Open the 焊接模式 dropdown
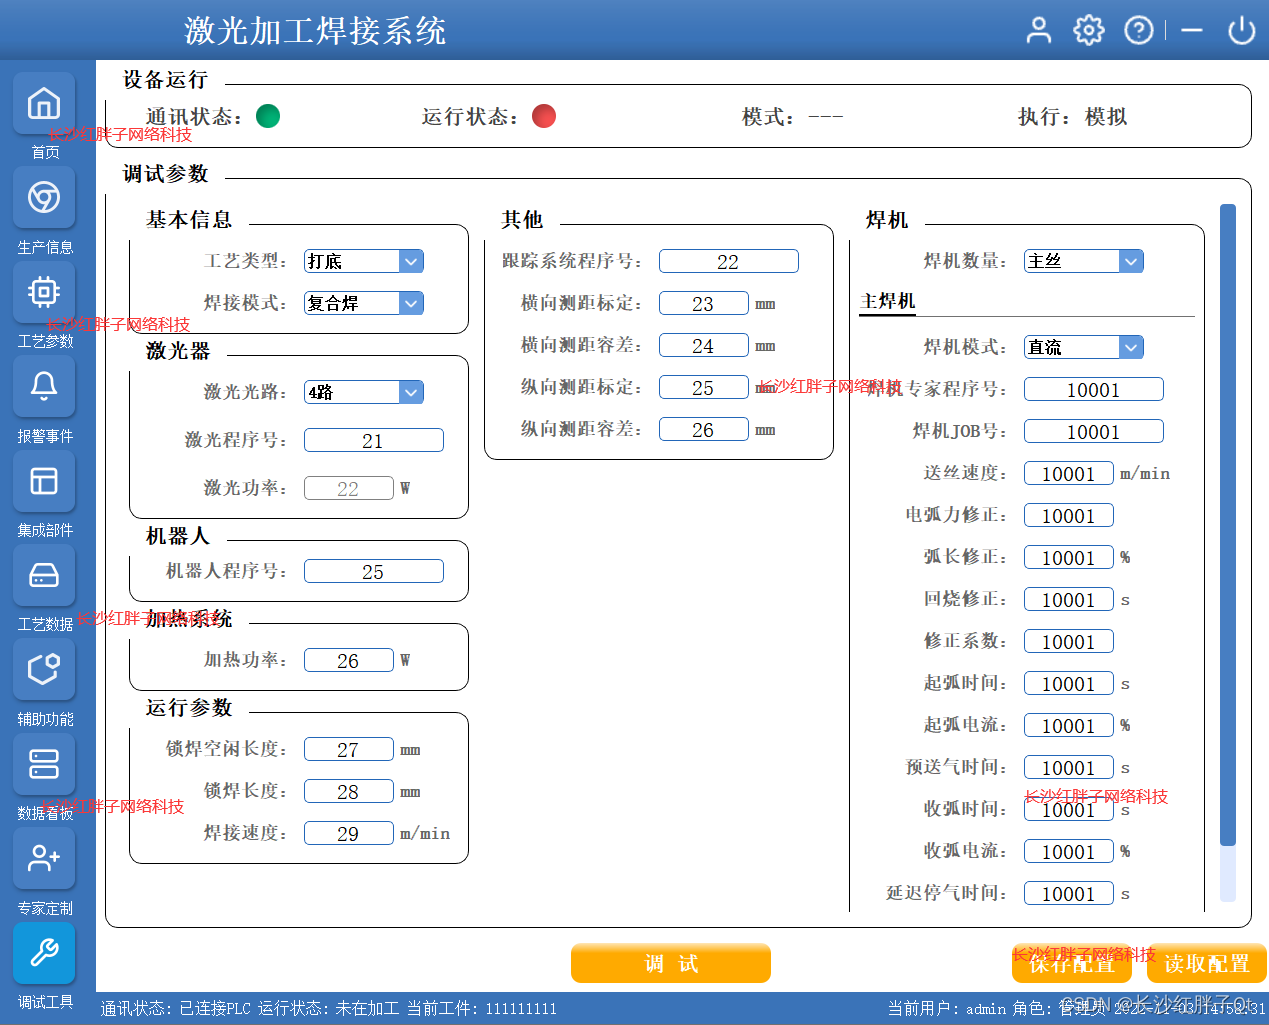The width and height of the screenshot is (1269, 1025). tap(364, 303)
